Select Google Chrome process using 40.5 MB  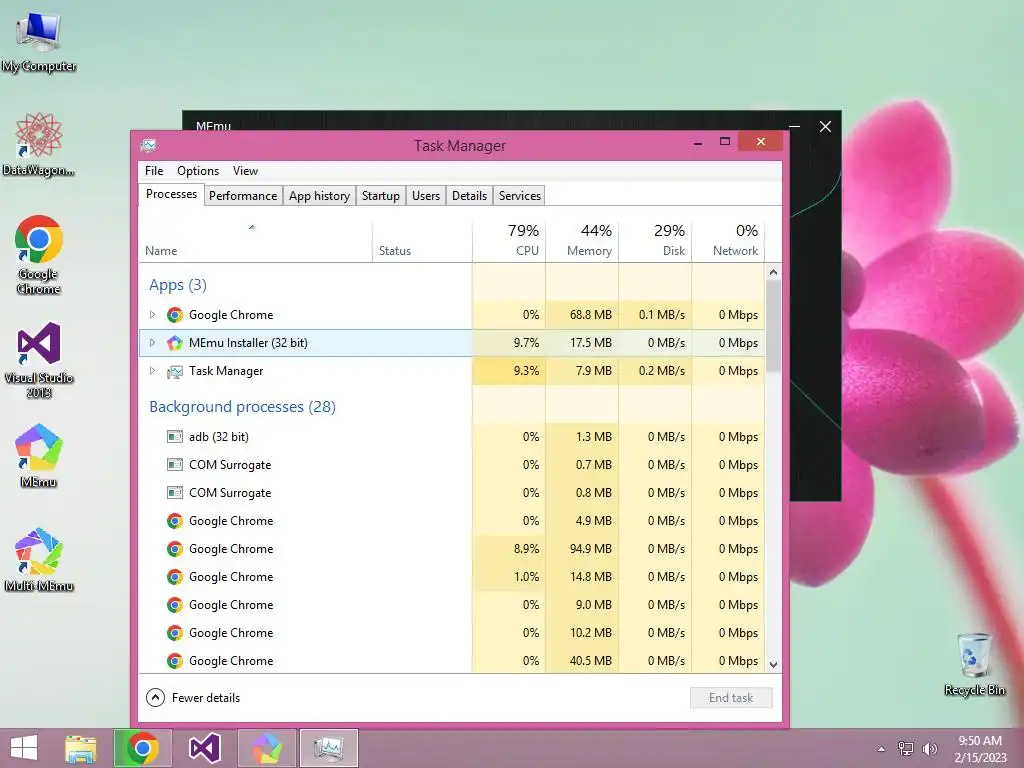pyautogui.click(x=451, y=661)
